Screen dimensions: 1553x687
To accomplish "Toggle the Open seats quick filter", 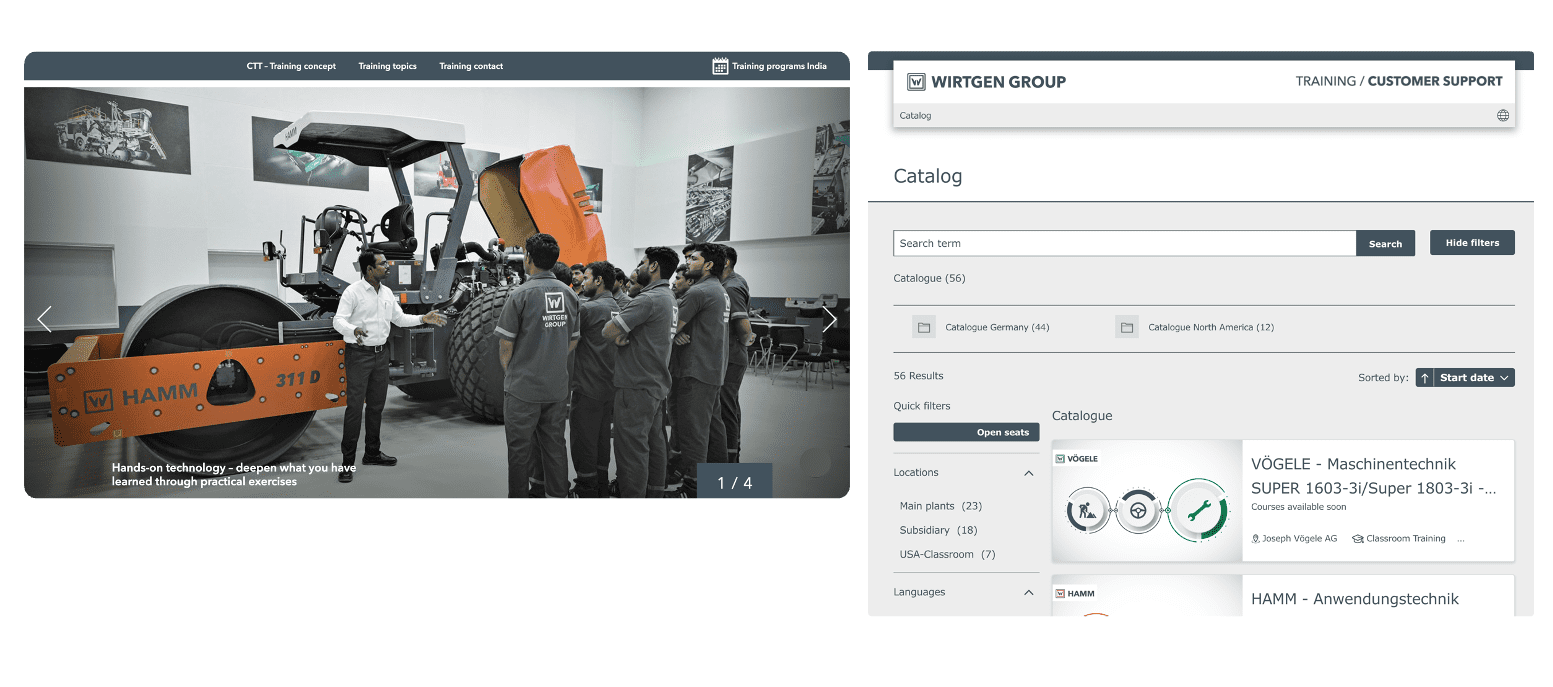I will pos(966,432).
